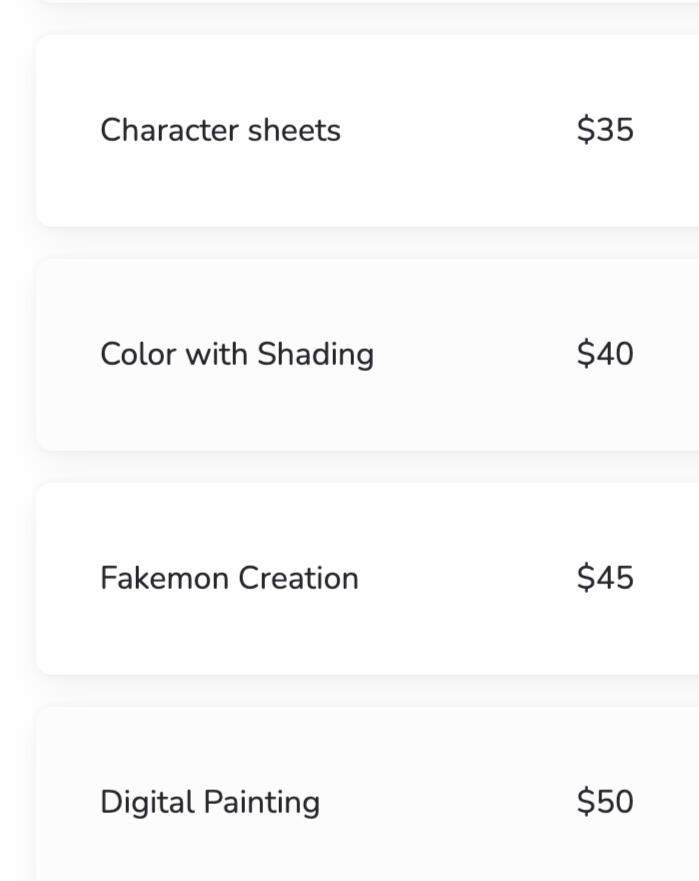699x881 pixels.
Task: Open the Fakemon Creation item
Action: coord(367,578)
